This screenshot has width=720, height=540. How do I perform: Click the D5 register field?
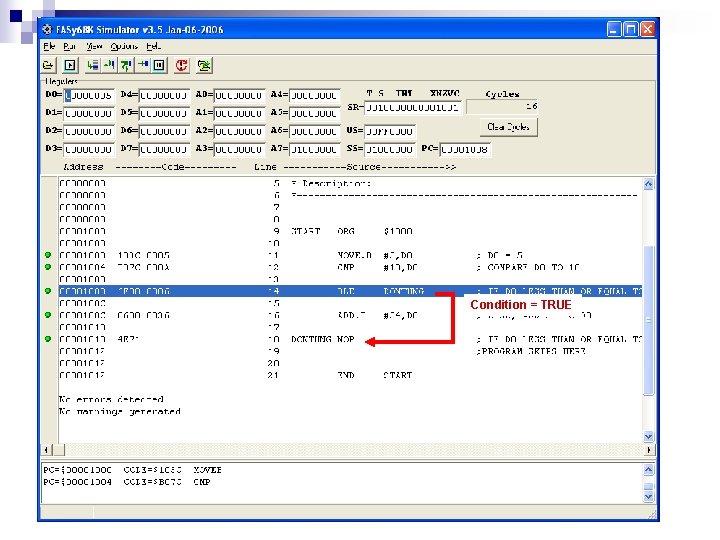click(164, 113)
